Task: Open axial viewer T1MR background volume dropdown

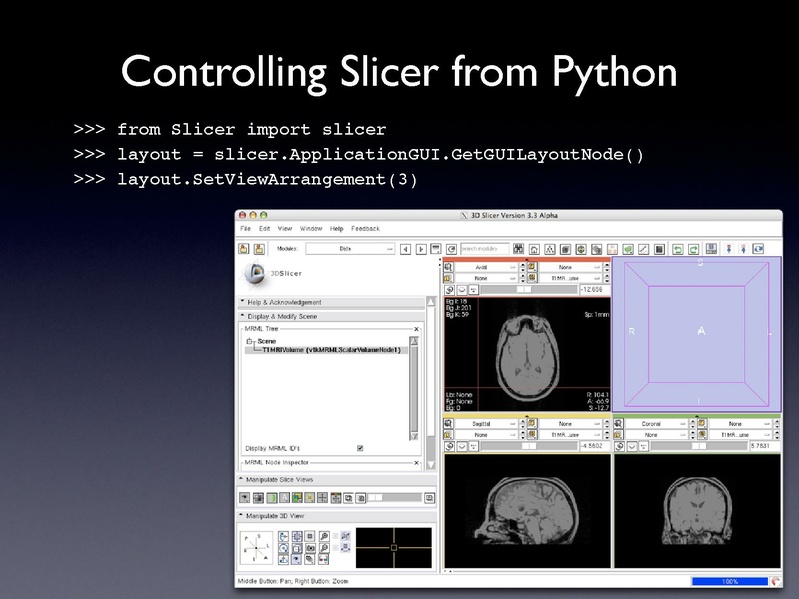Action: coord(570,278)
